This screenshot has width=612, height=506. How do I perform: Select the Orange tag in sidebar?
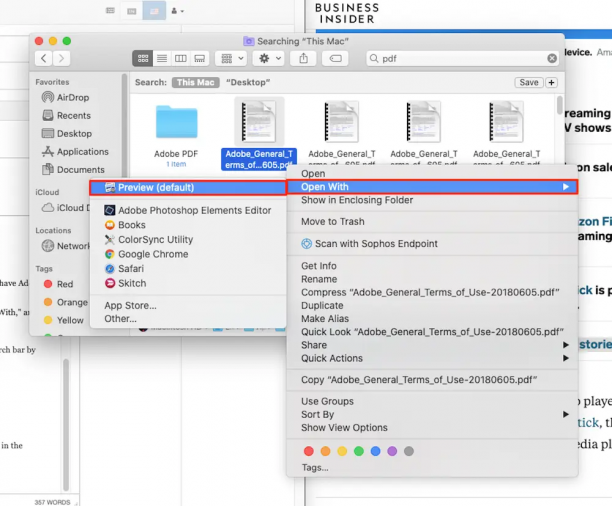[x=66, y=302]
